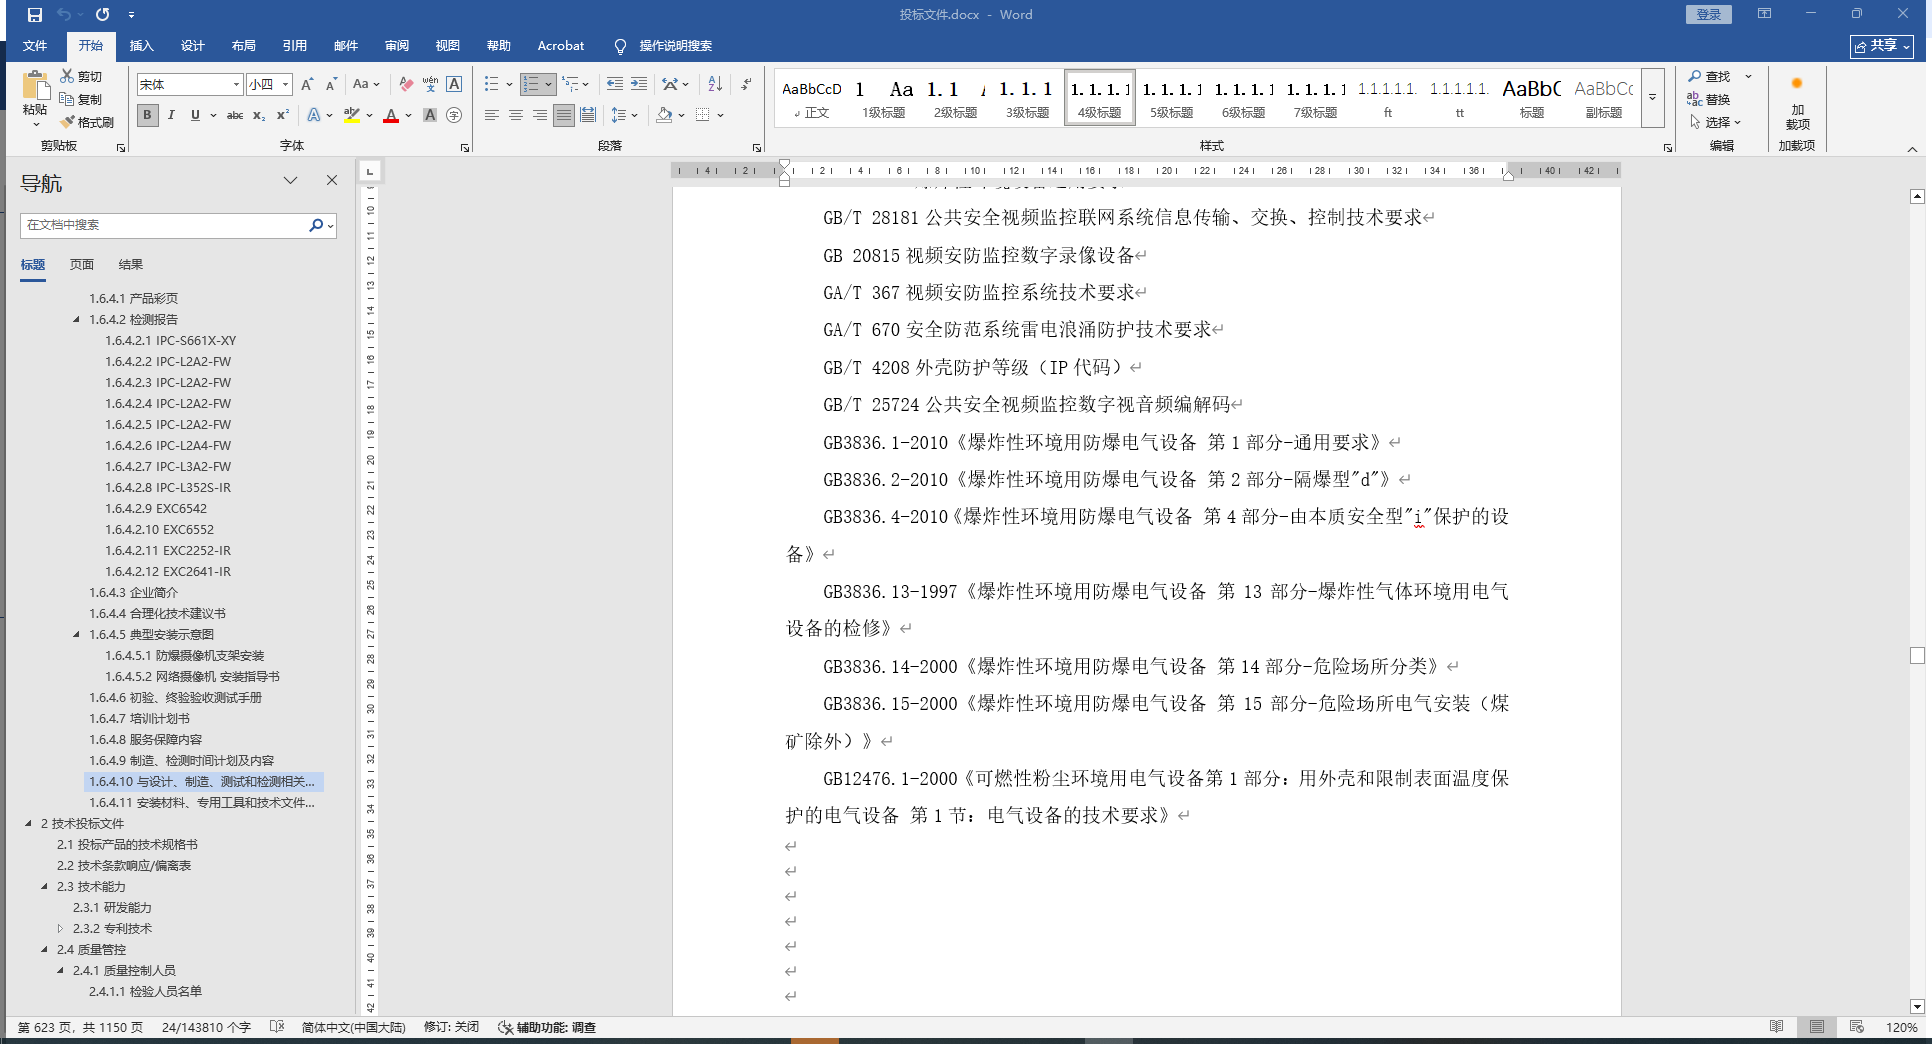Clear all formatting with the eraser icon

click(x=406, y=85)
